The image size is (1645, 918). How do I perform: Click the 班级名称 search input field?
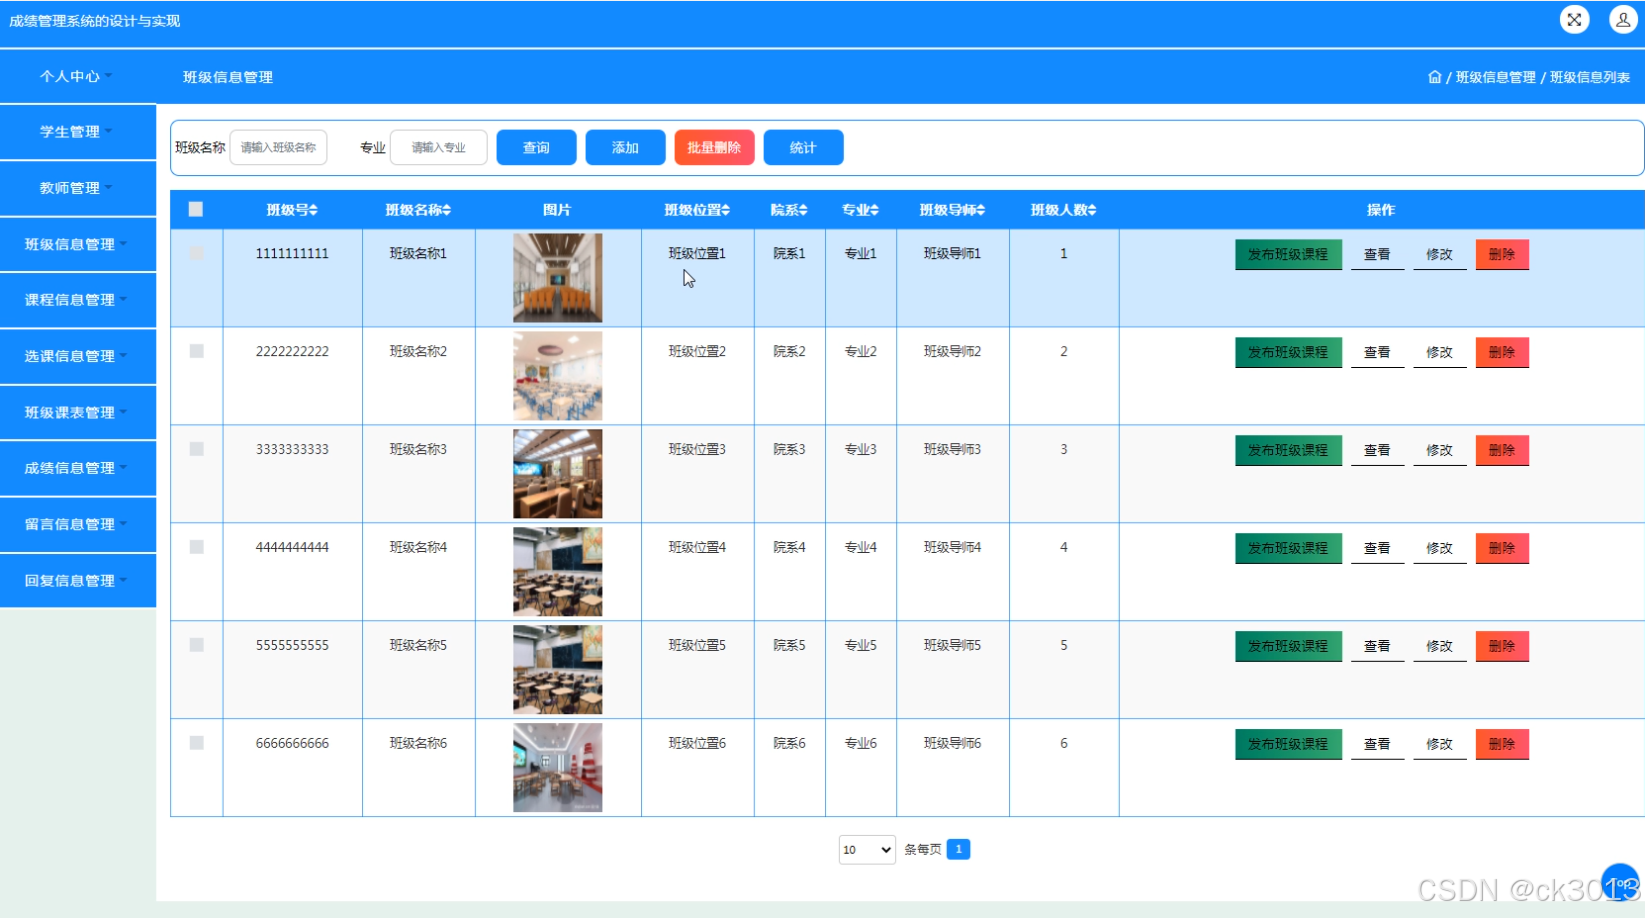[278, 148]
